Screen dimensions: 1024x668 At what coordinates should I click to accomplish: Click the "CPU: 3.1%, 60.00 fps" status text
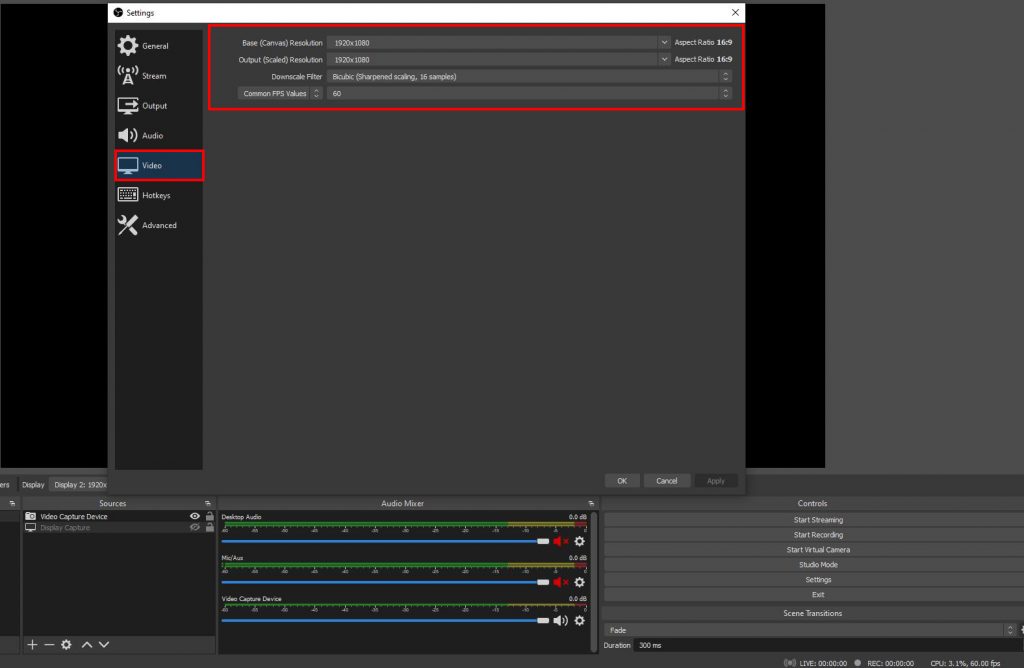click(965, 663)
